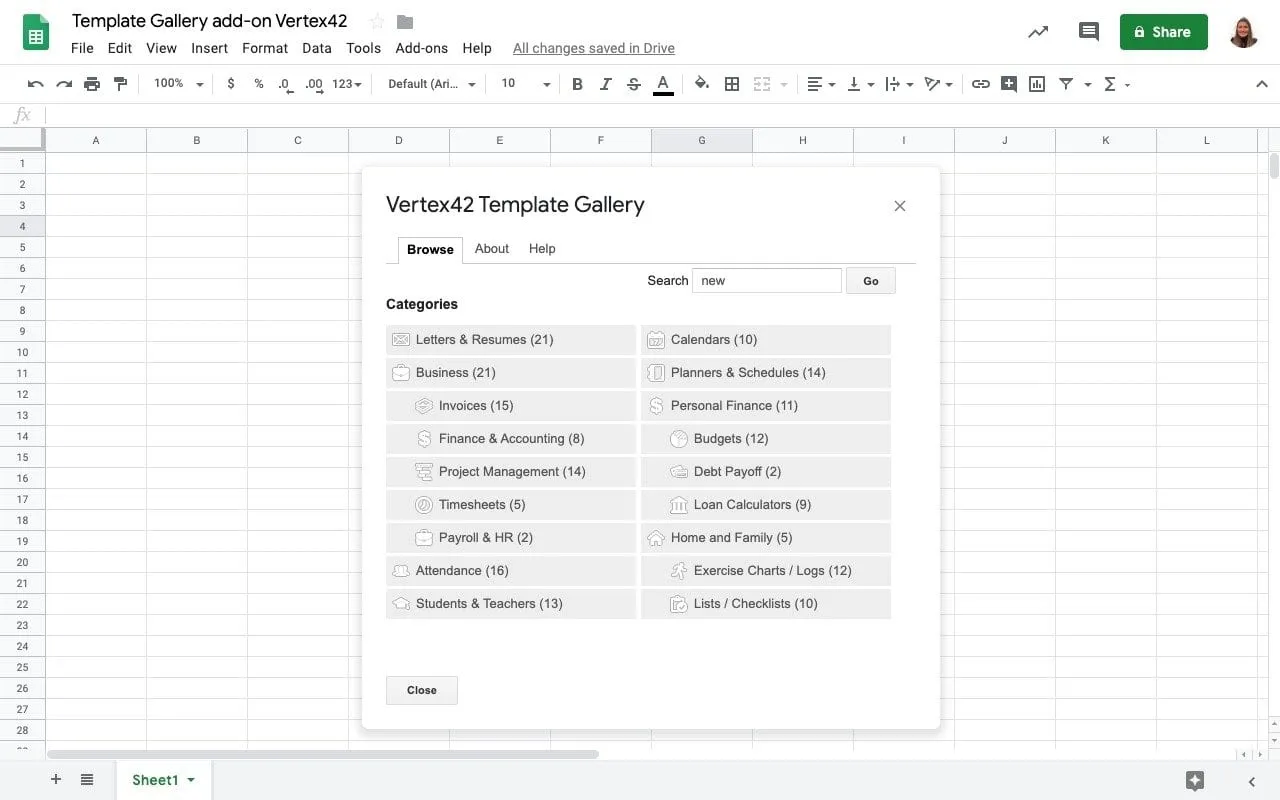Show the All Sheets list icon
Screen dimensions: 1280x800
[x=87, y=780]
